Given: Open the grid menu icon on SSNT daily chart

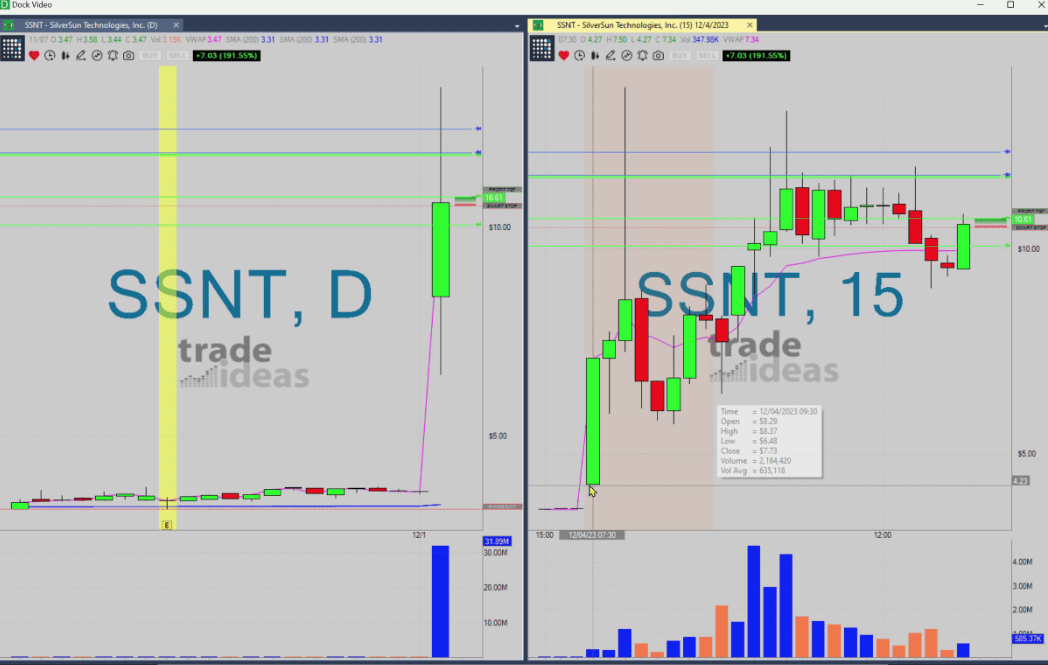Looking at the screenshot, I should pos(12,49).
